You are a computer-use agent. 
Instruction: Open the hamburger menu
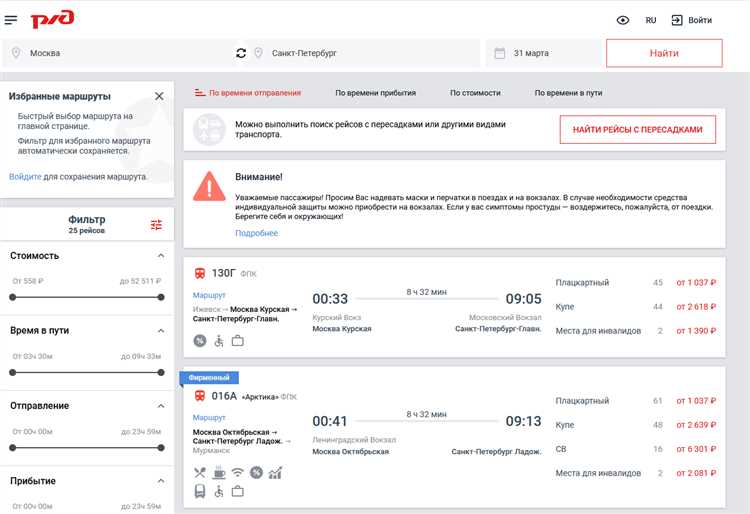[x=11, y=20]
